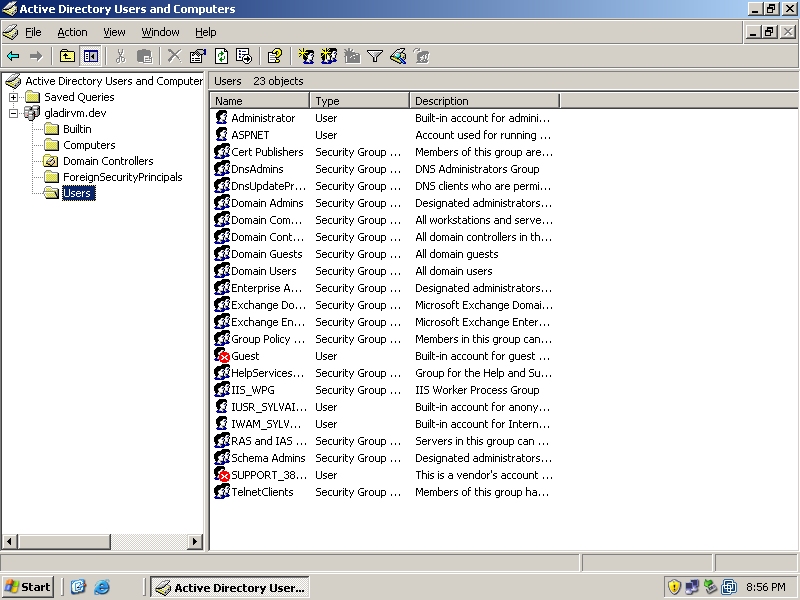
Task: Sort list by the Name column header
Action: coord(260,101)
